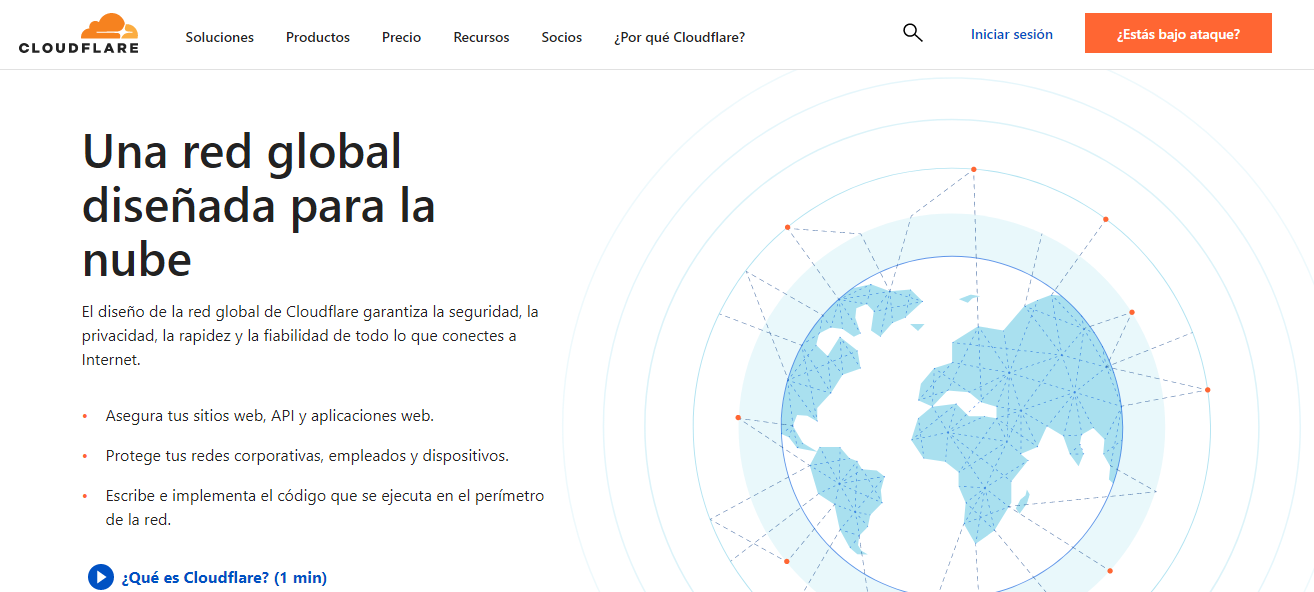Expand the Productos menu
Screen dimensions: 1314x592
tap(317, 37)
